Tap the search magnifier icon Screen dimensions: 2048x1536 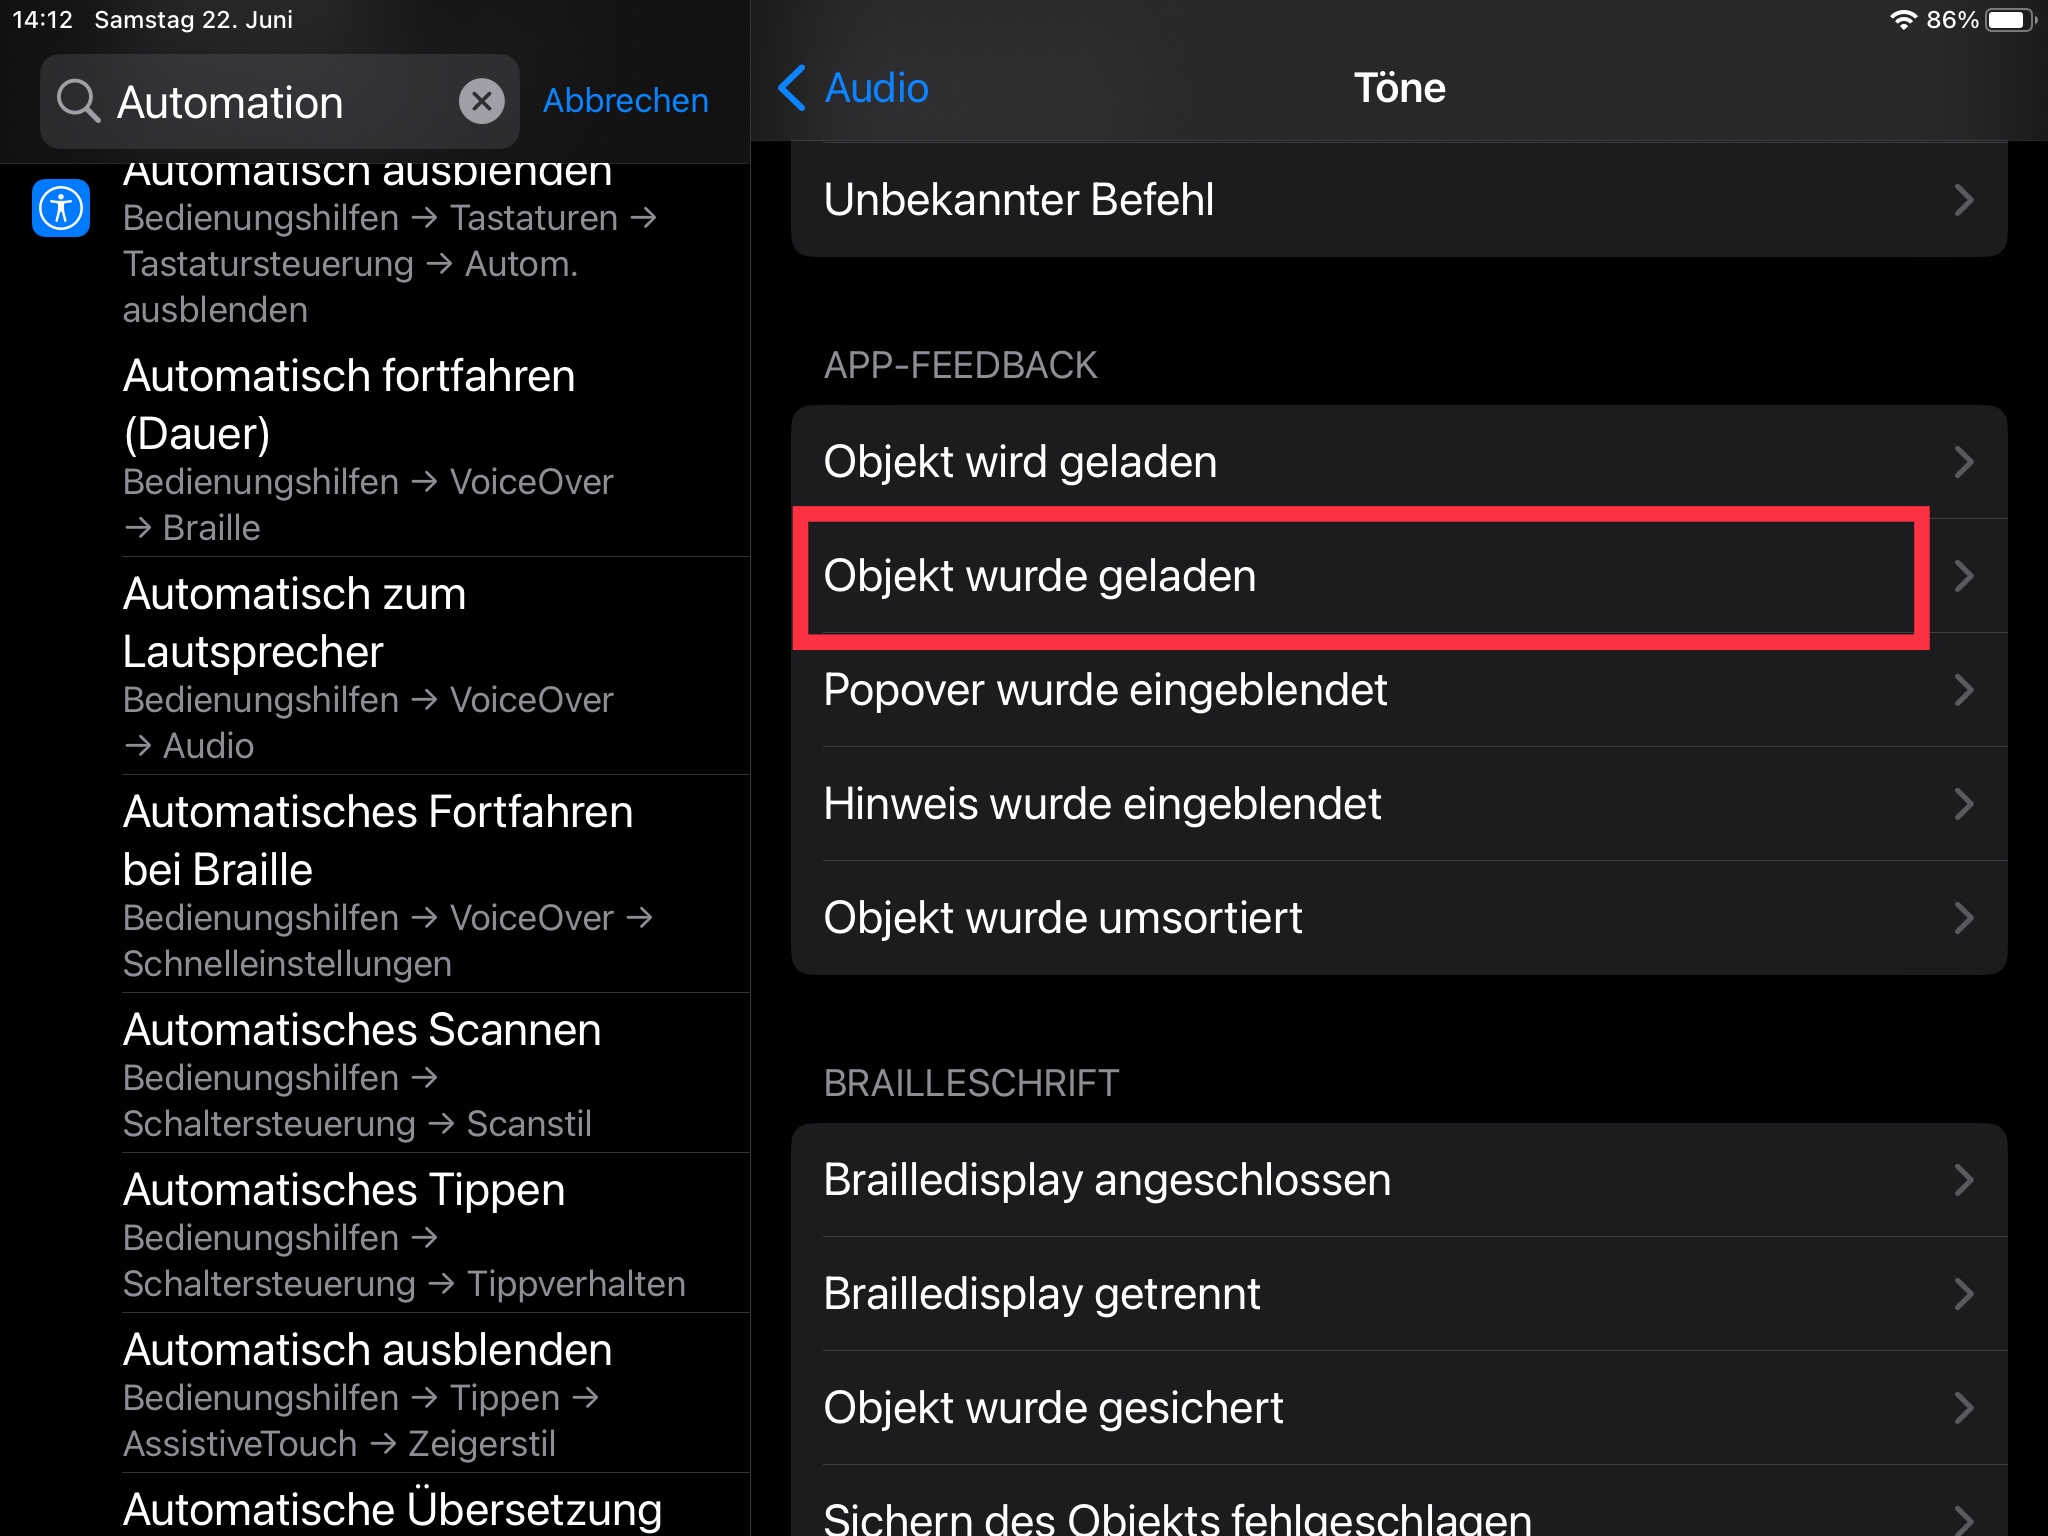(x=78, y=101)
